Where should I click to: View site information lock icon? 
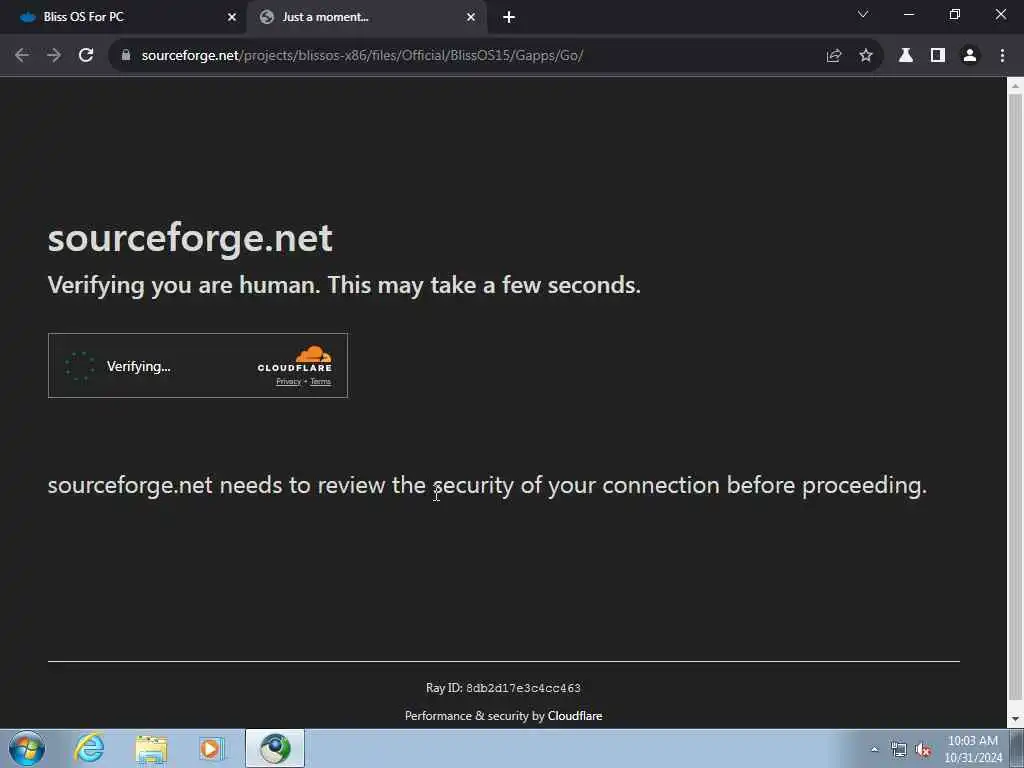click(126, 56)
